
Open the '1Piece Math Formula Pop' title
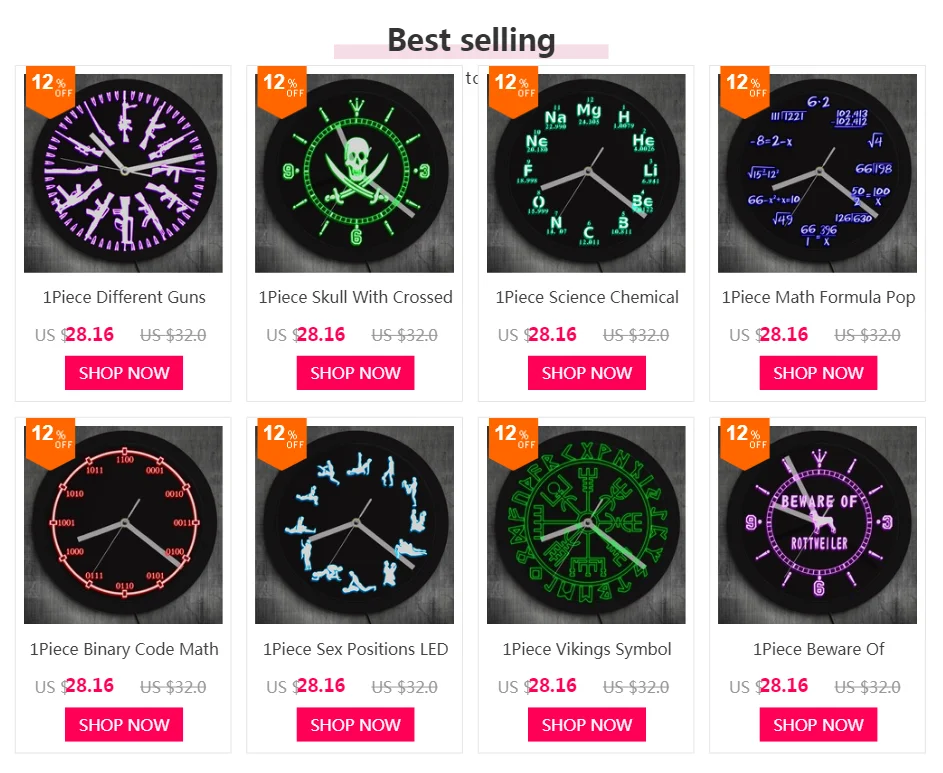[818, 297]
